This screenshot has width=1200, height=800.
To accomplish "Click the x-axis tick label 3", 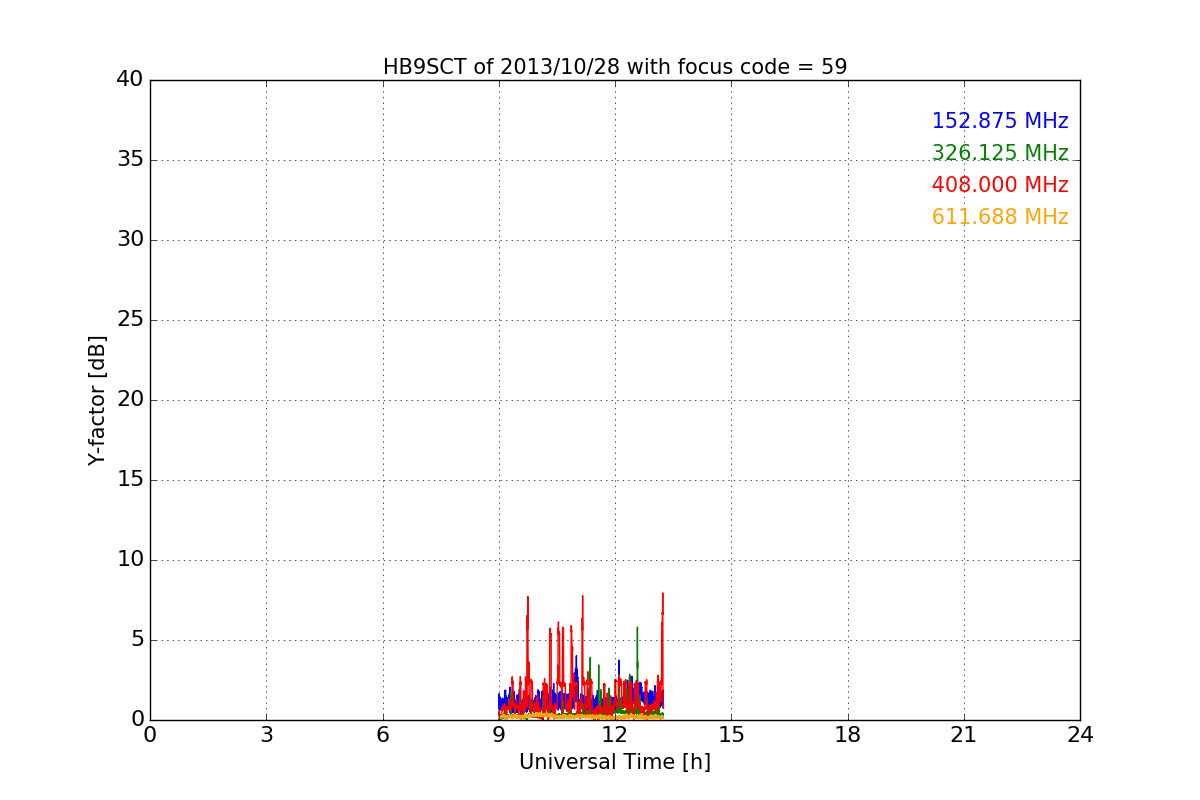I will (x=266, y=735).
